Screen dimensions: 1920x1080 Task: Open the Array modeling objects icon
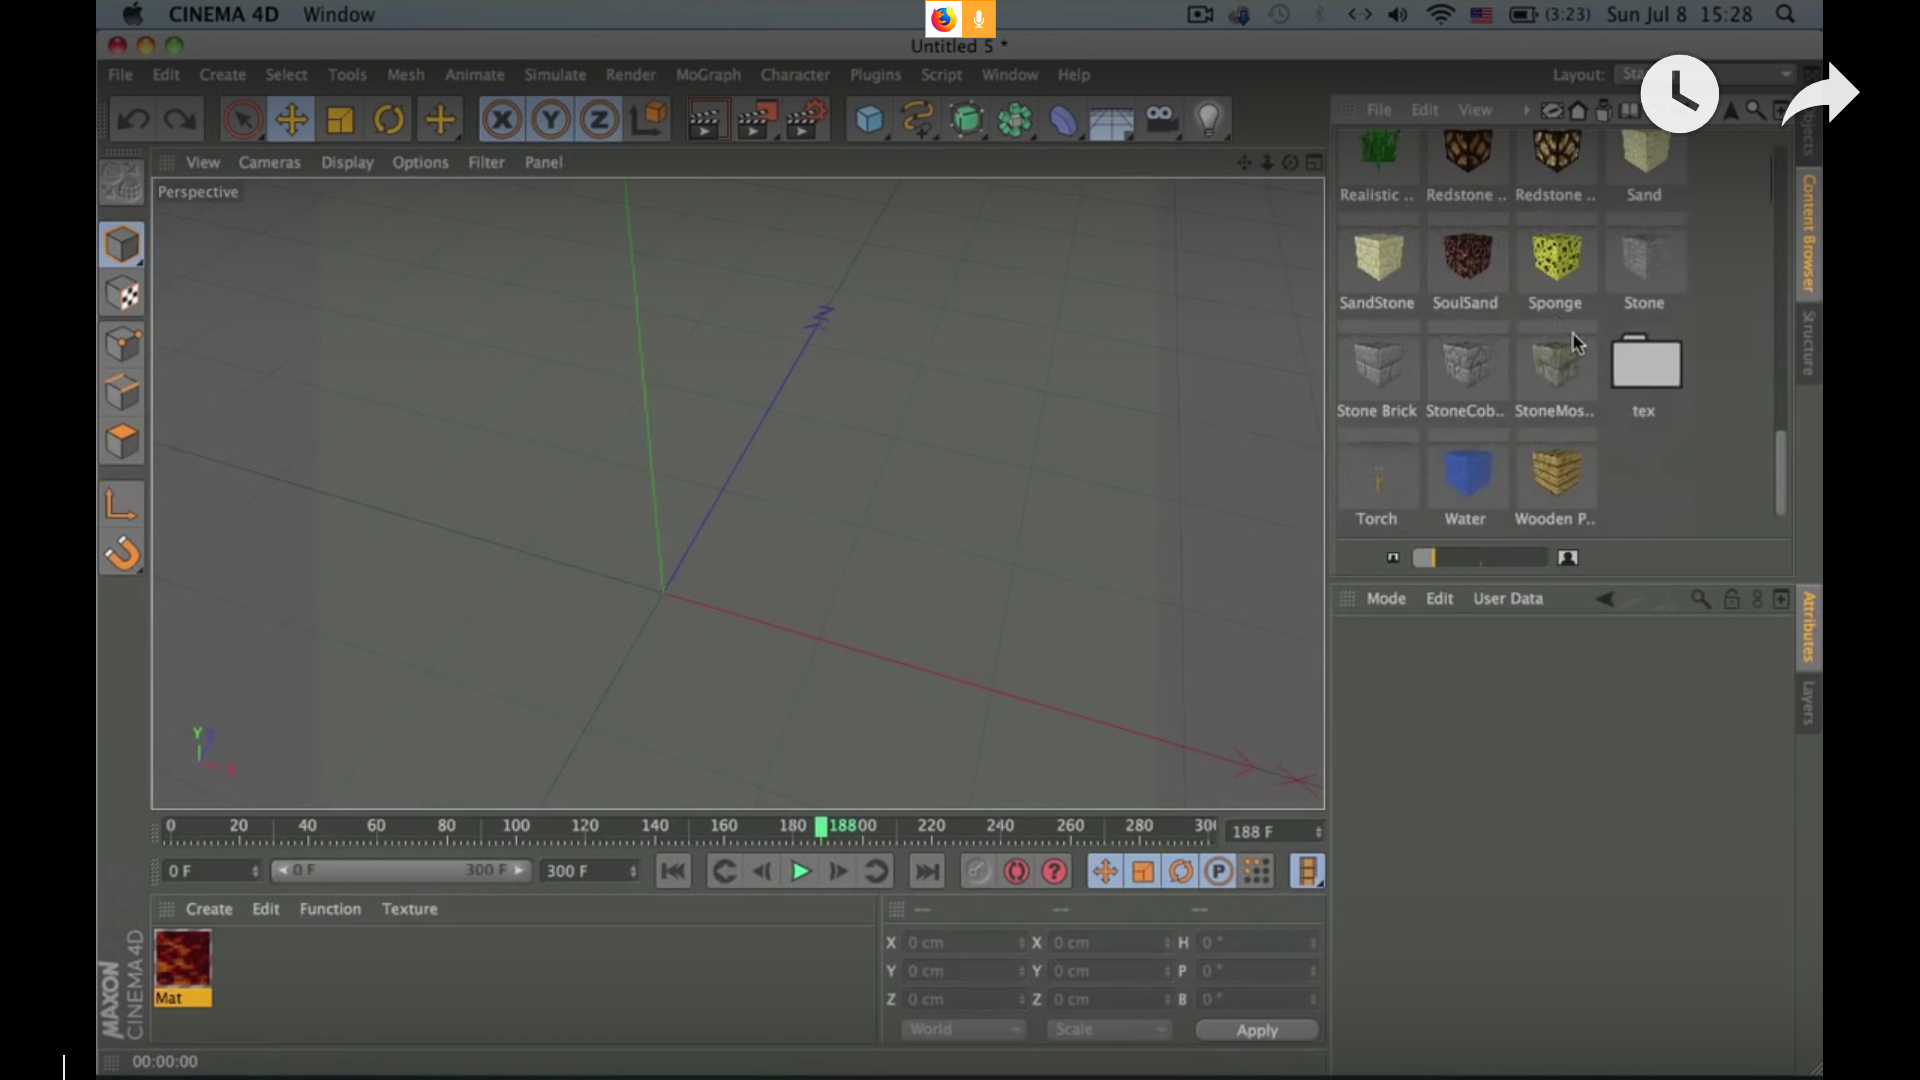[1014, 120]
